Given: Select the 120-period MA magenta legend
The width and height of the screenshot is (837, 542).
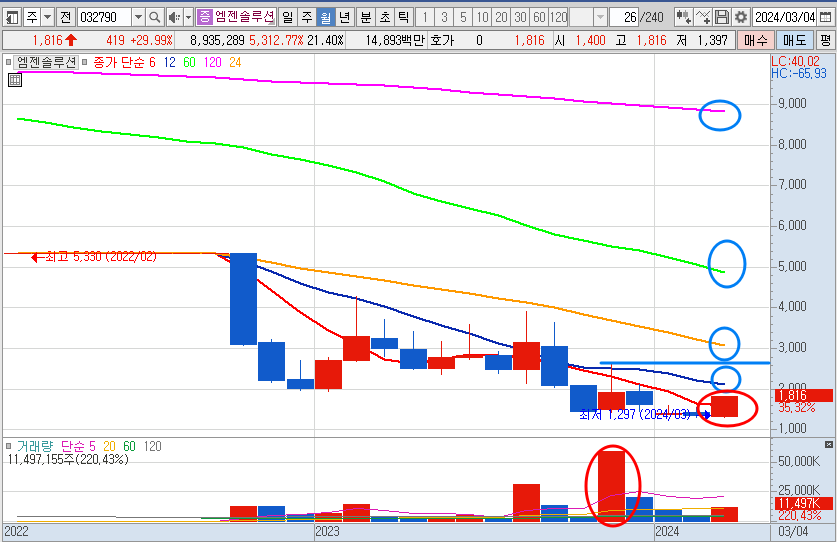Looking at the screenshot, I should pyautogui.click(x=212, y=62).
